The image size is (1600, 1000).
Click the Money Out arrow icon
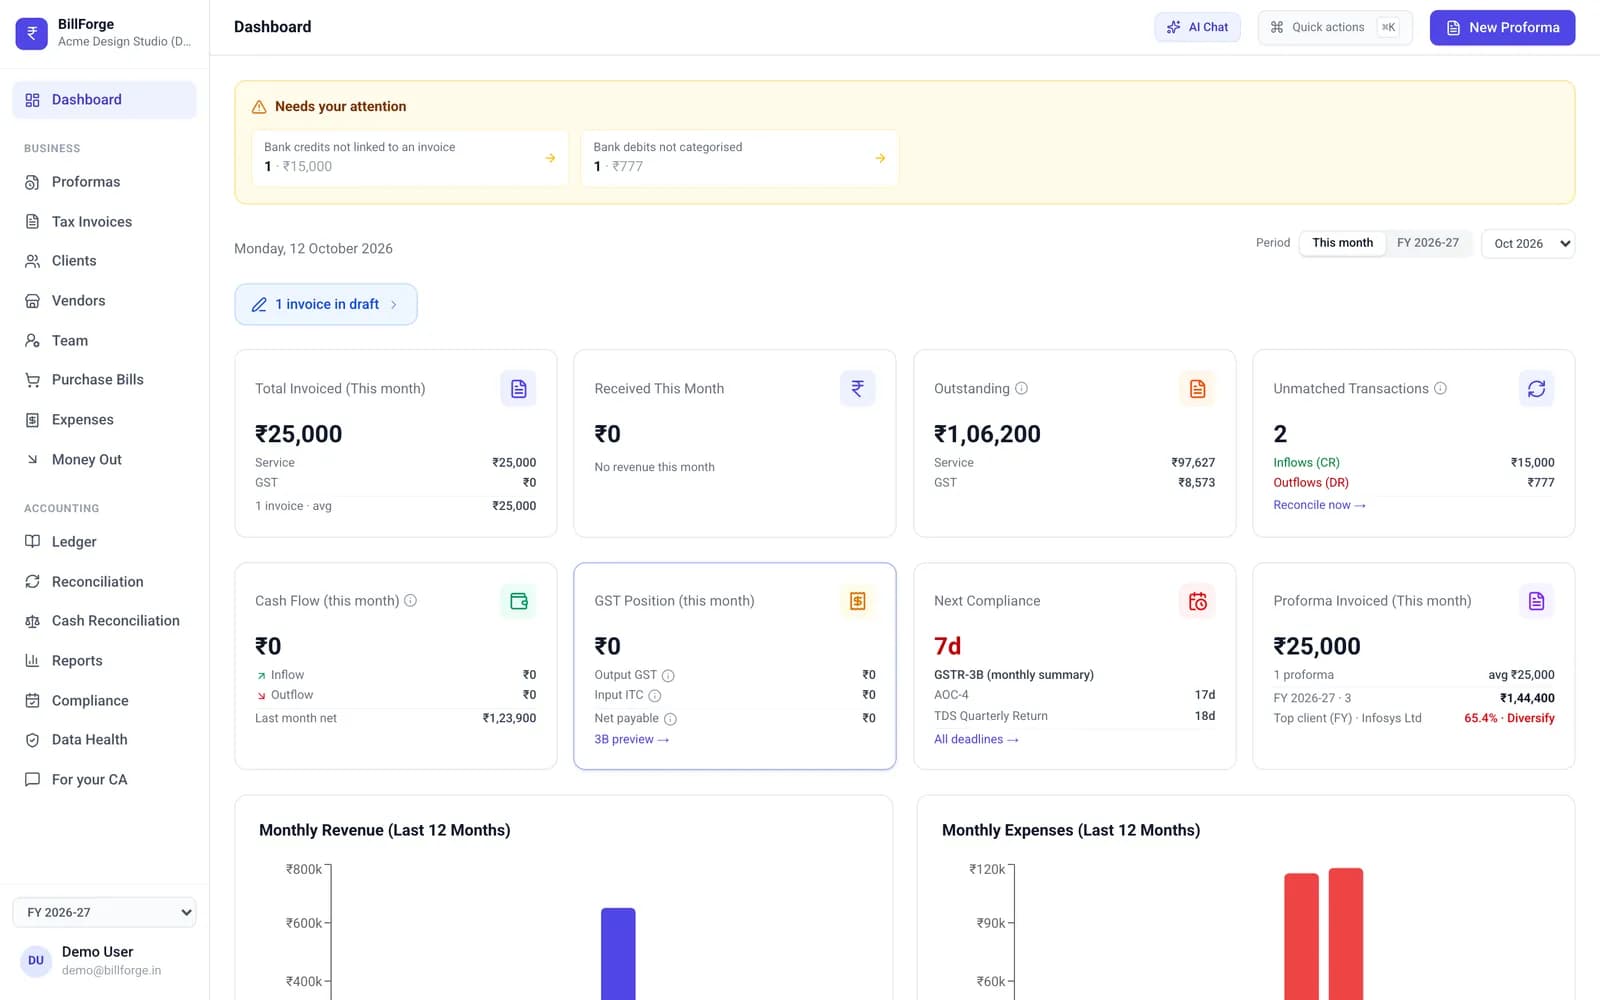[x=32, y=460]
